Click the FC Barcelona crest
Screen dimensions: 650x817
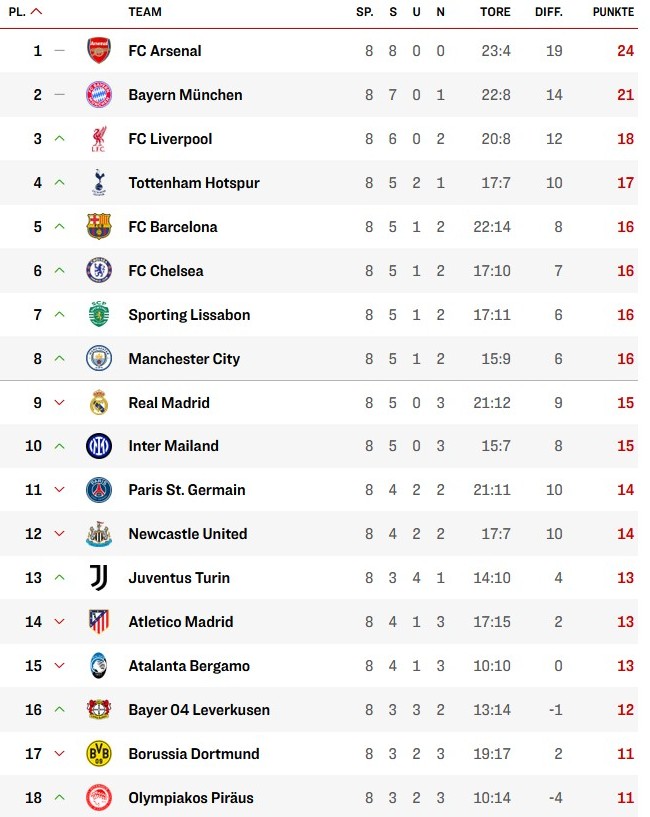(99, 227)
